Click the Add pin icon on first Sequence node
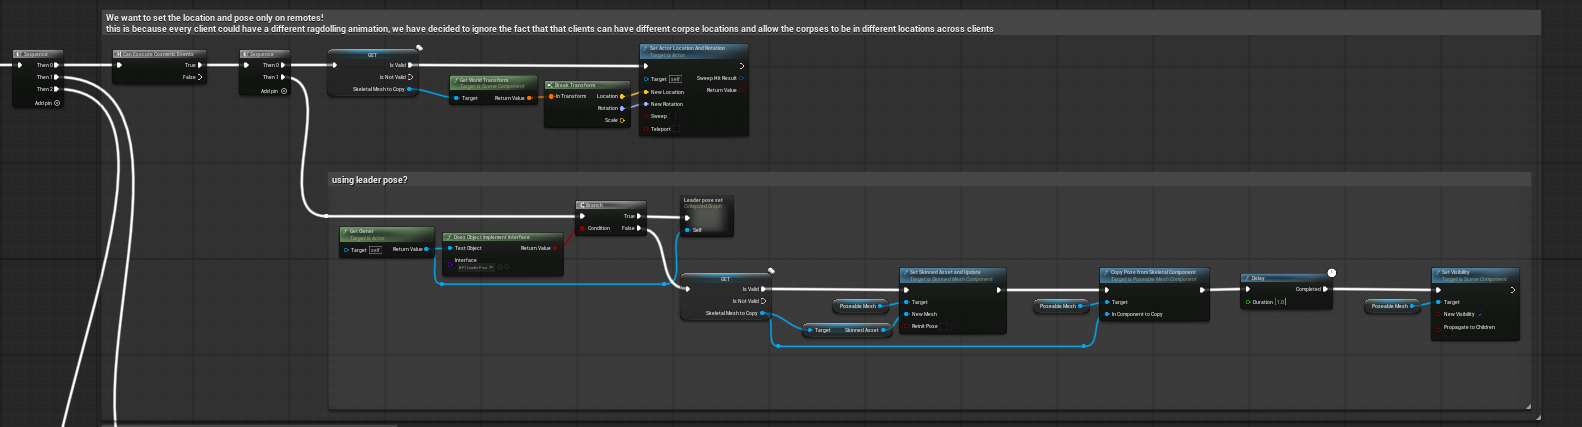Image resolution: width=1582 pixels, height=427 pixels. [57, 103]
